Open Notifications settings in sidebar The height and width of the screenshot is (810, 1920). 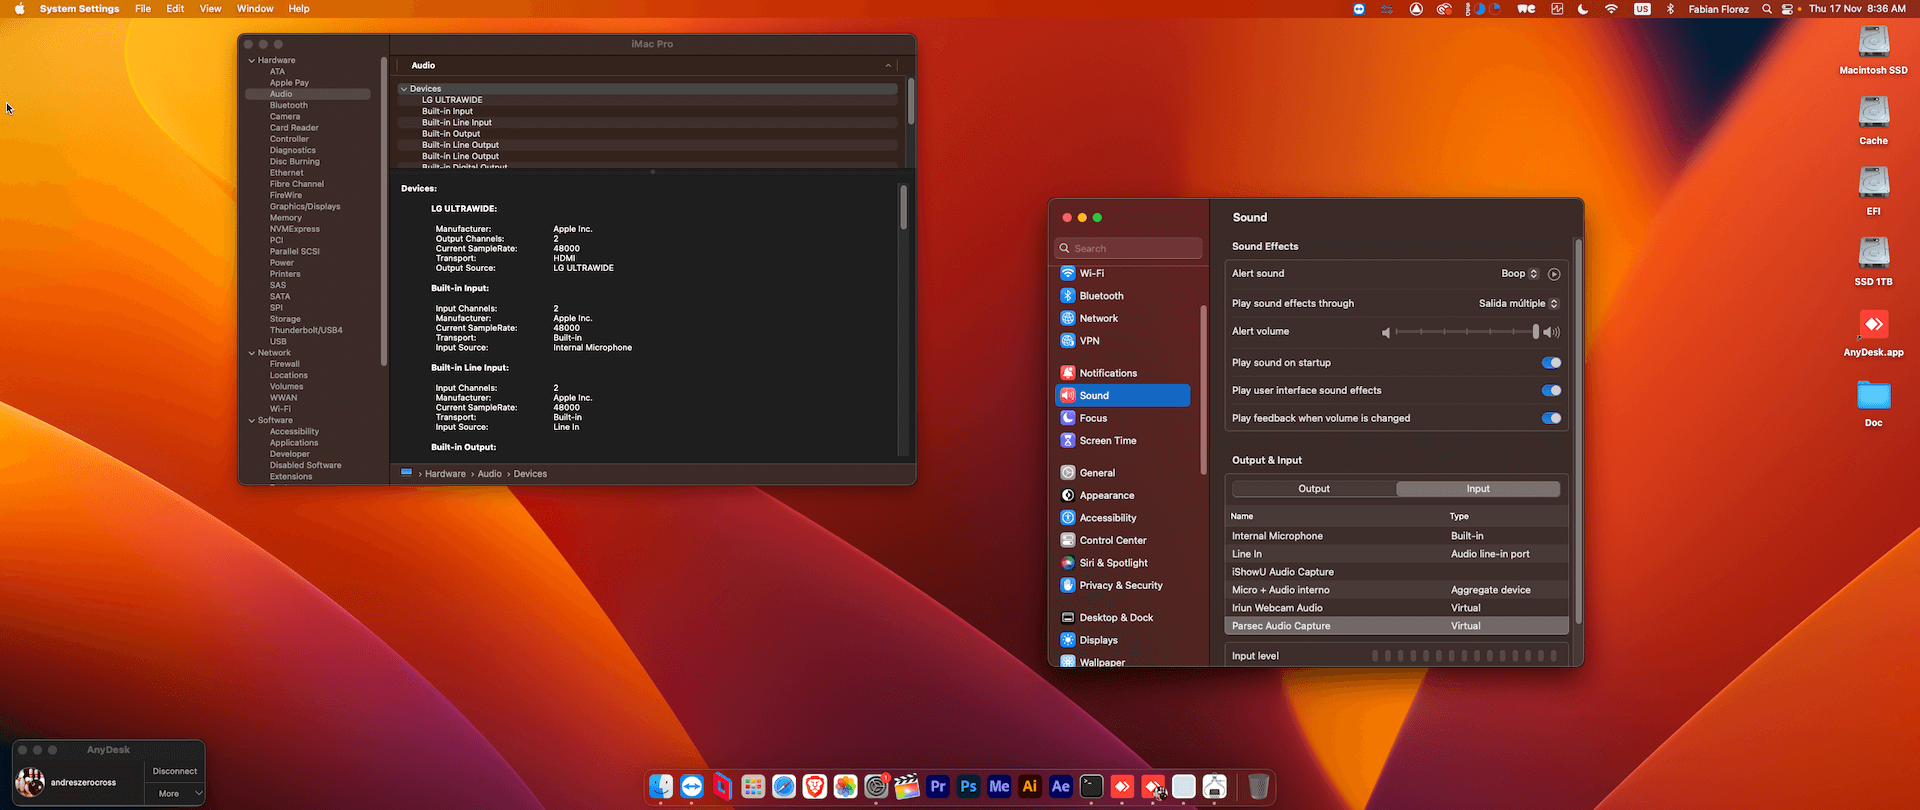(1107, 373)
